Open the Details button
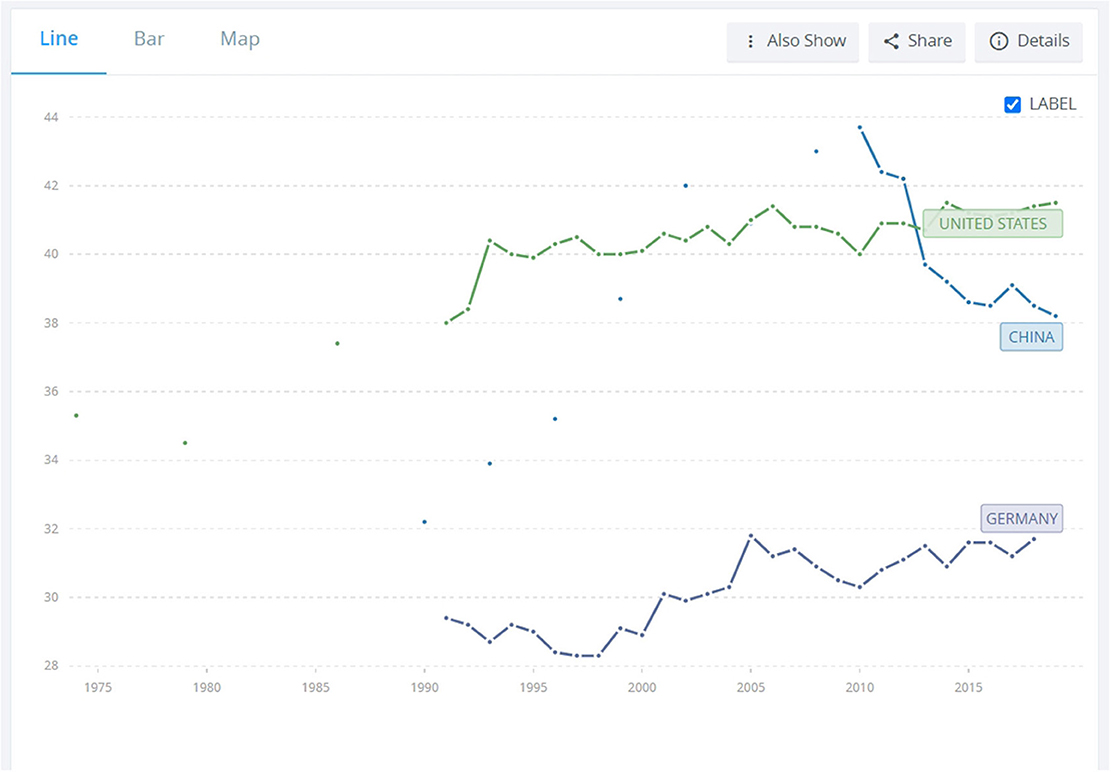This screenshot has width=1111, height=772. point(1029,42)
